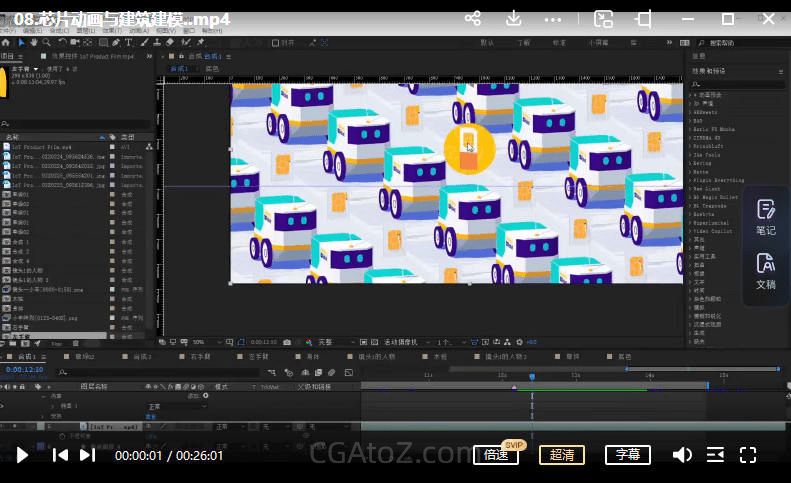791x483 pixels.
Task: Click the play button in the video player
Action: pos(22,455)
